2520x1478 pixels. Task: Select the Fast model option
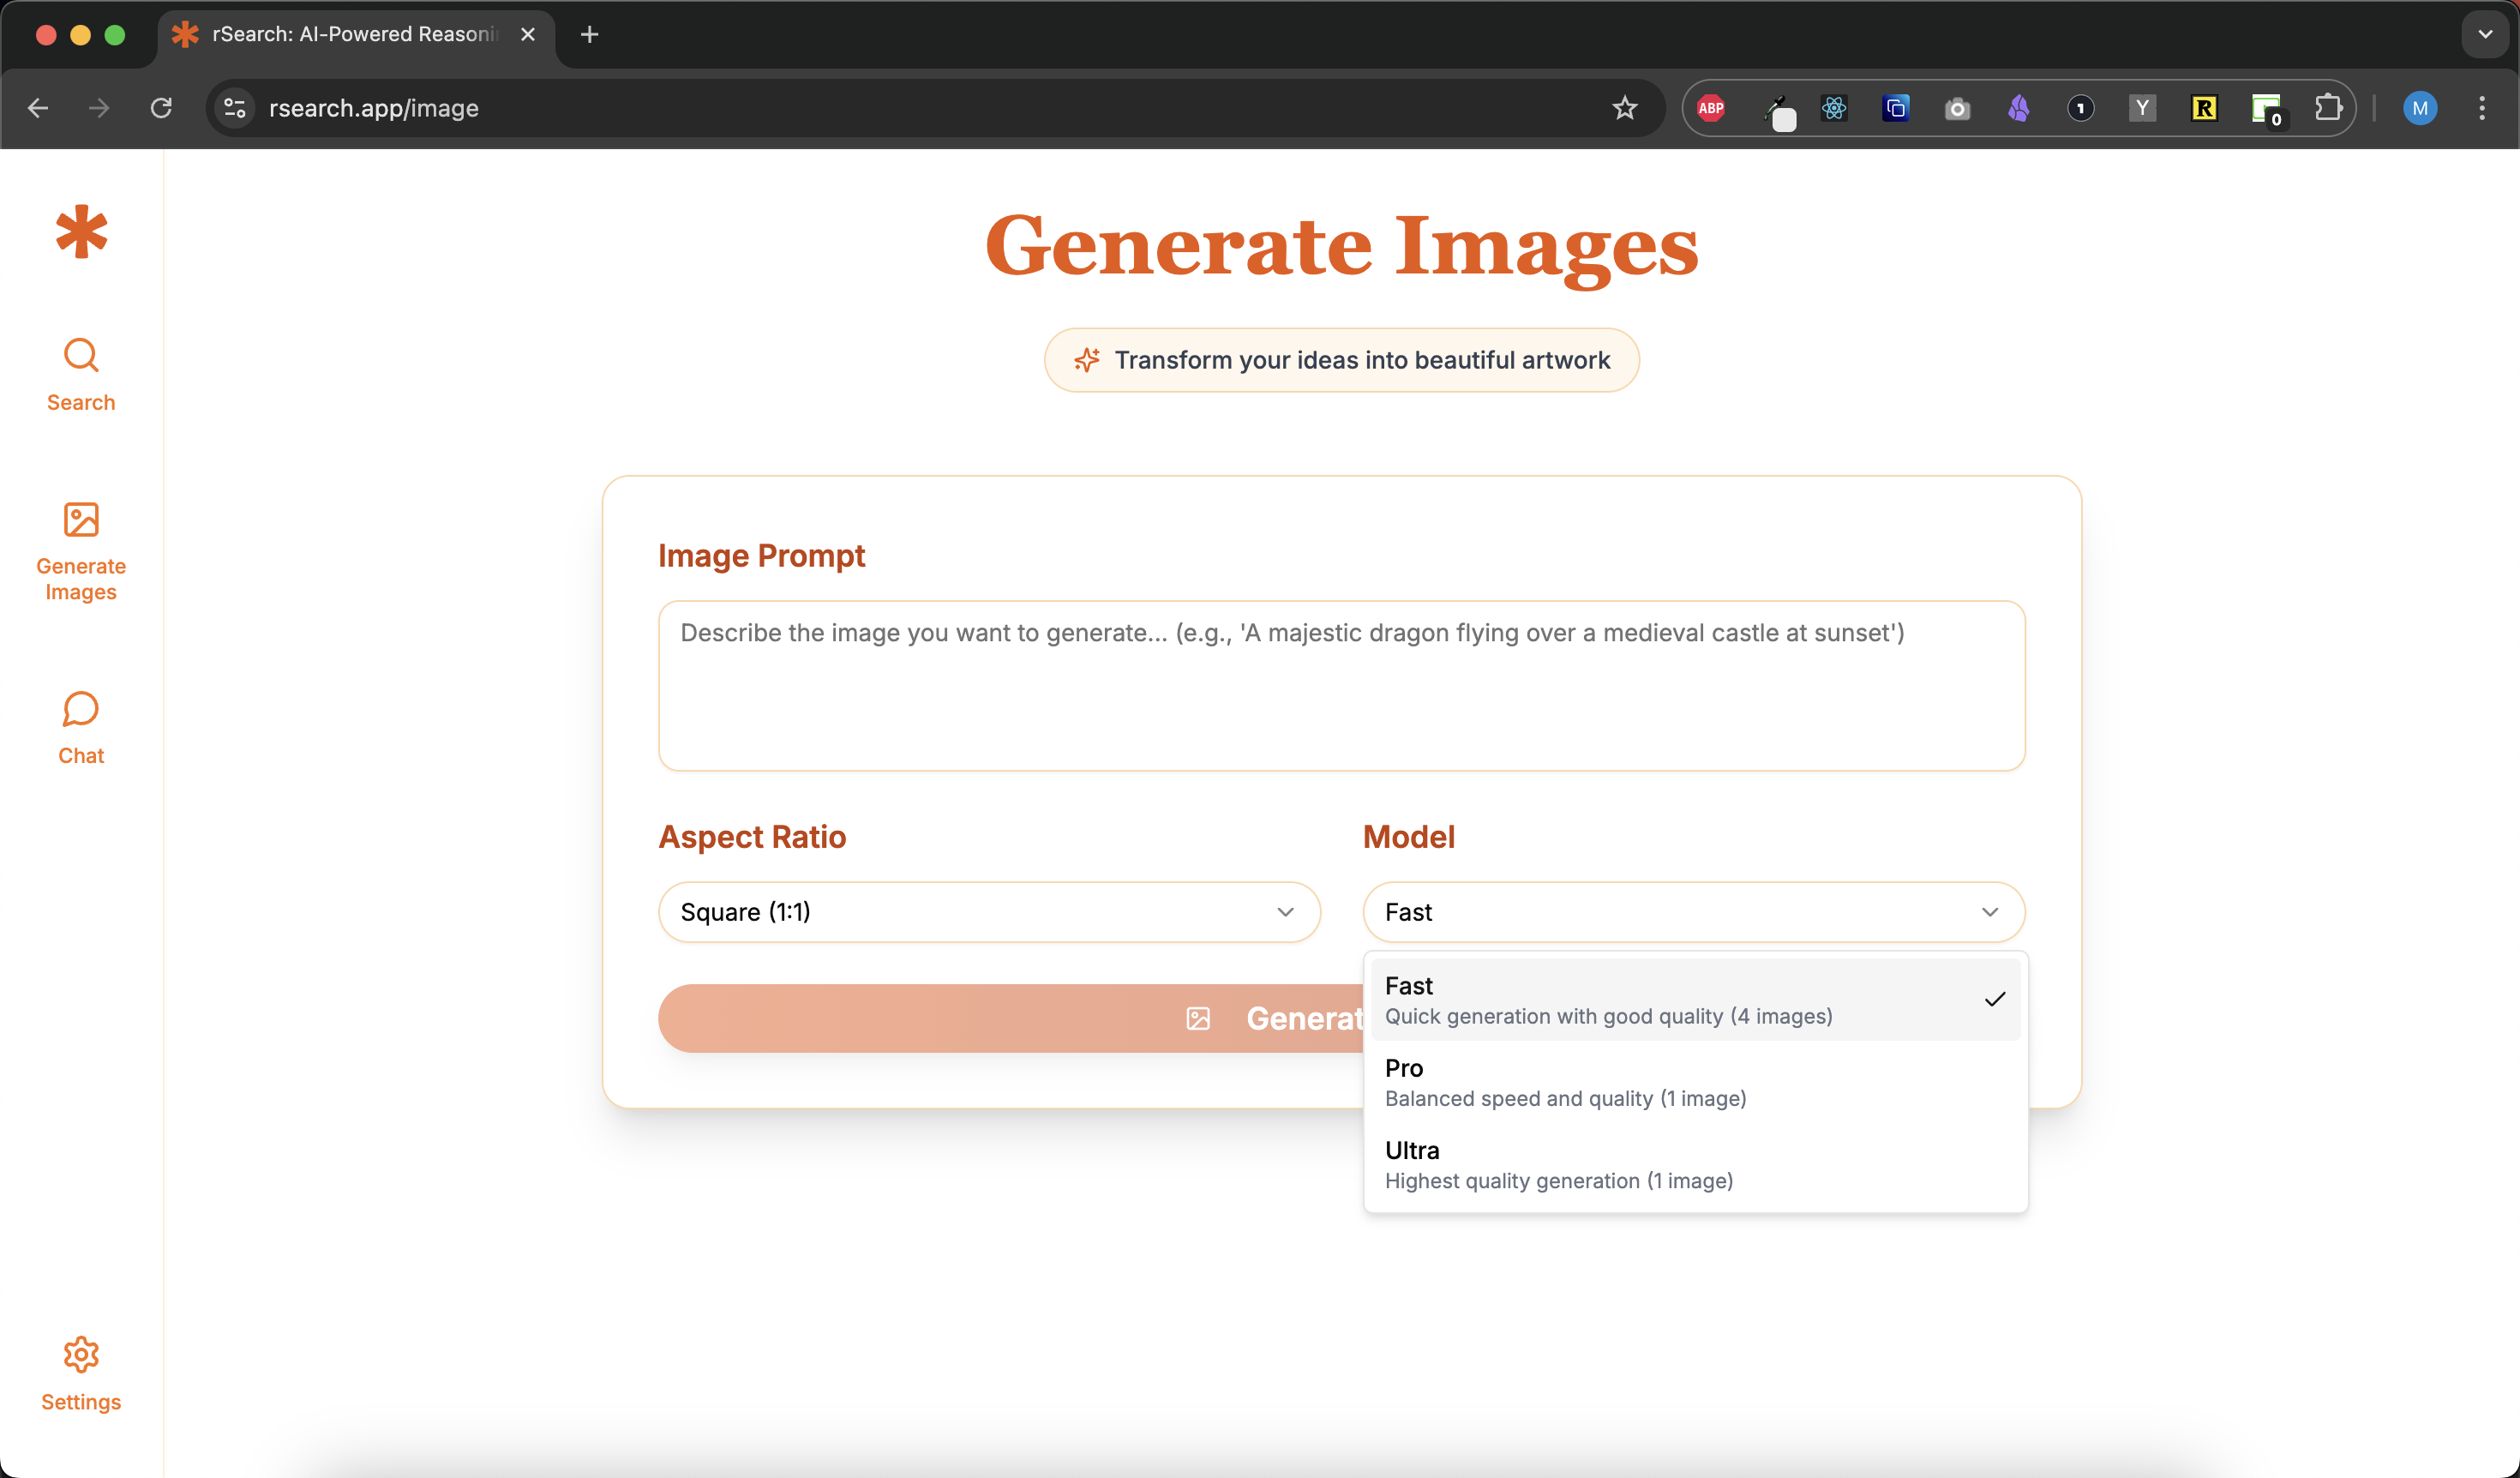click(x=1694, y=999)
